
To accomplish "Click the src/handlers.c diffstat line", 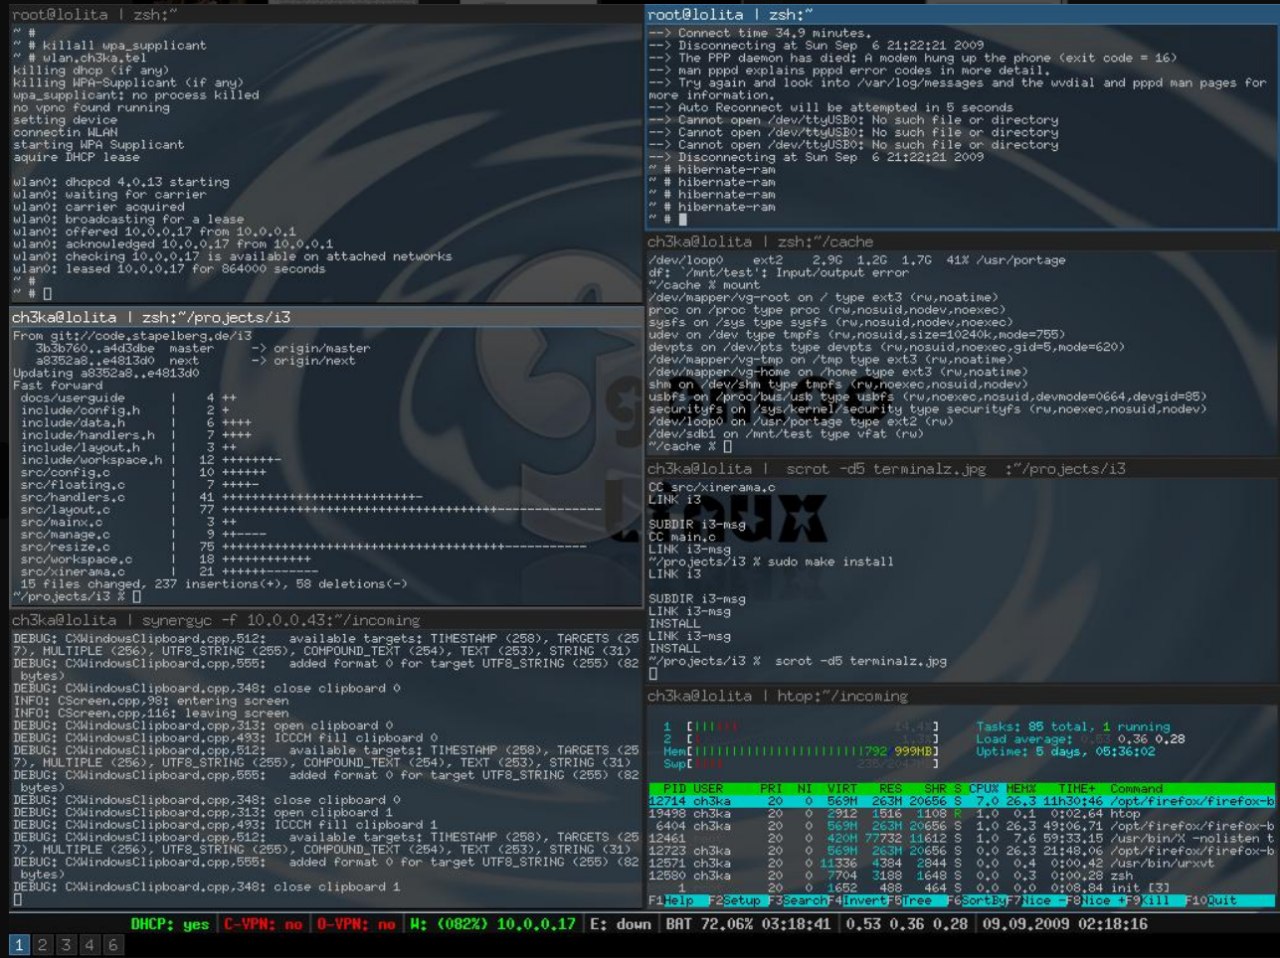I will point(221,497).
